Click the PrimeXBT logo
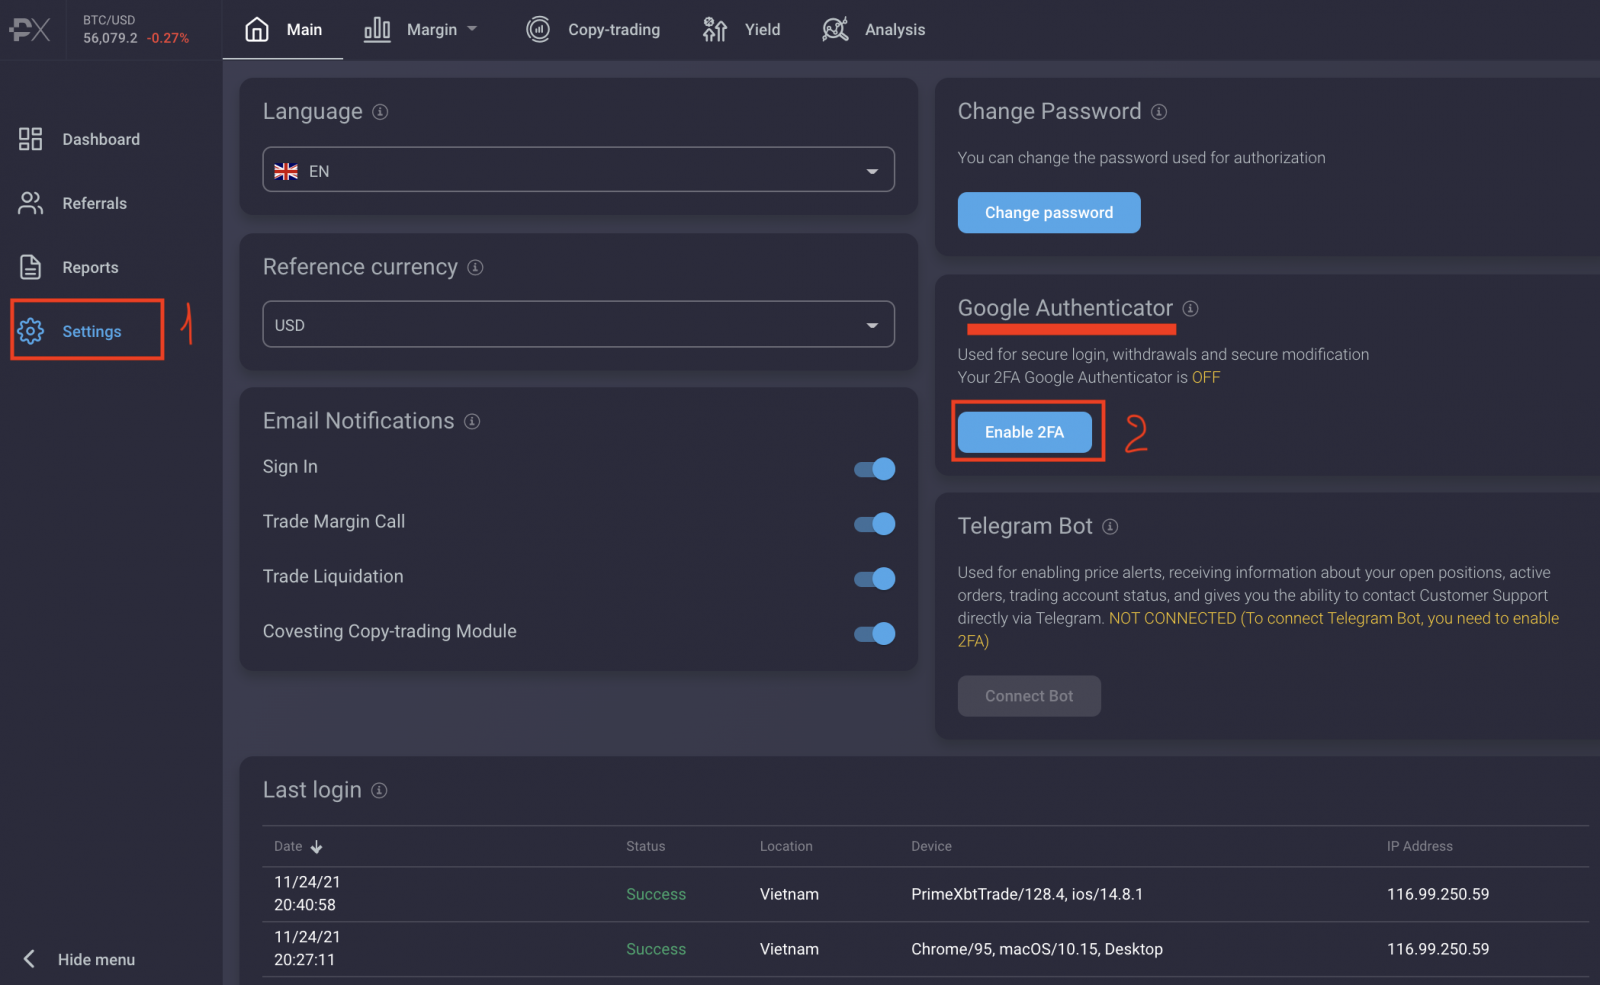Screen dimensions: 1600x985 click(x=29, y=29)
